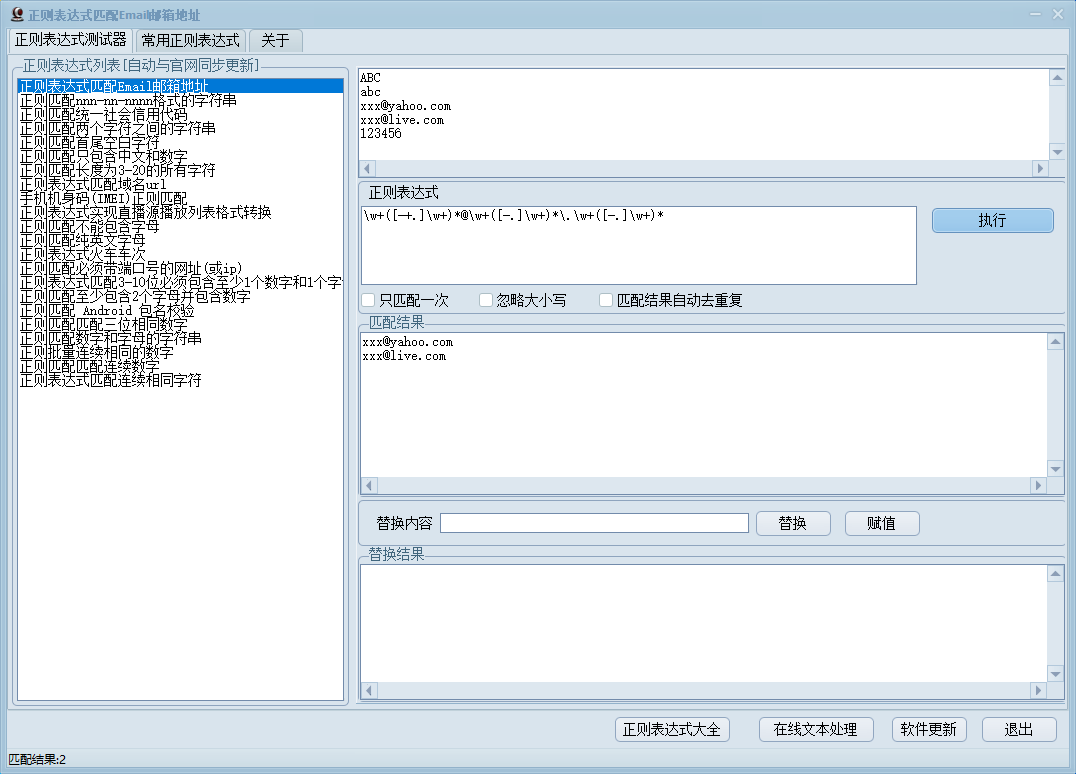Screen dimensions: 1076x774
Task: Click the 替换 button
Action: click(793, 523)
